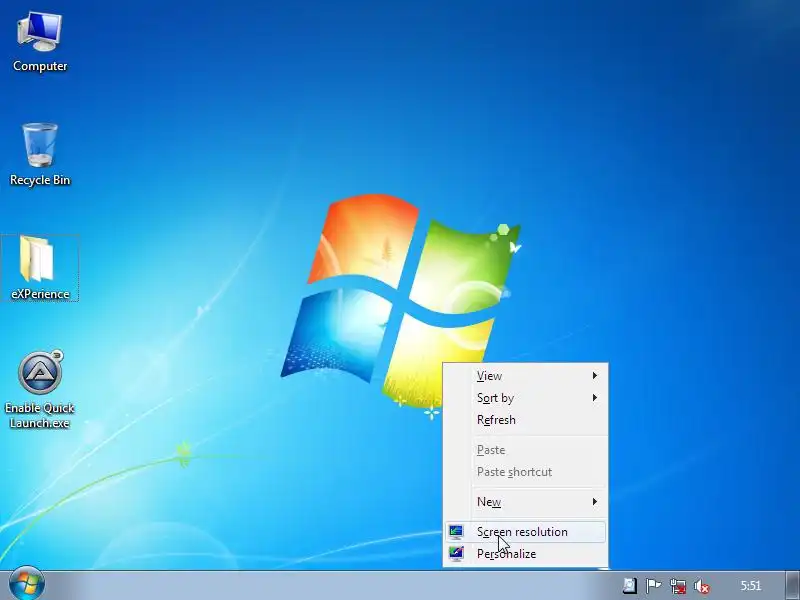Click the greyed-out Paste entry
Image resolution: width=800 pixels, height=600 pixels.
coord(526,449)
